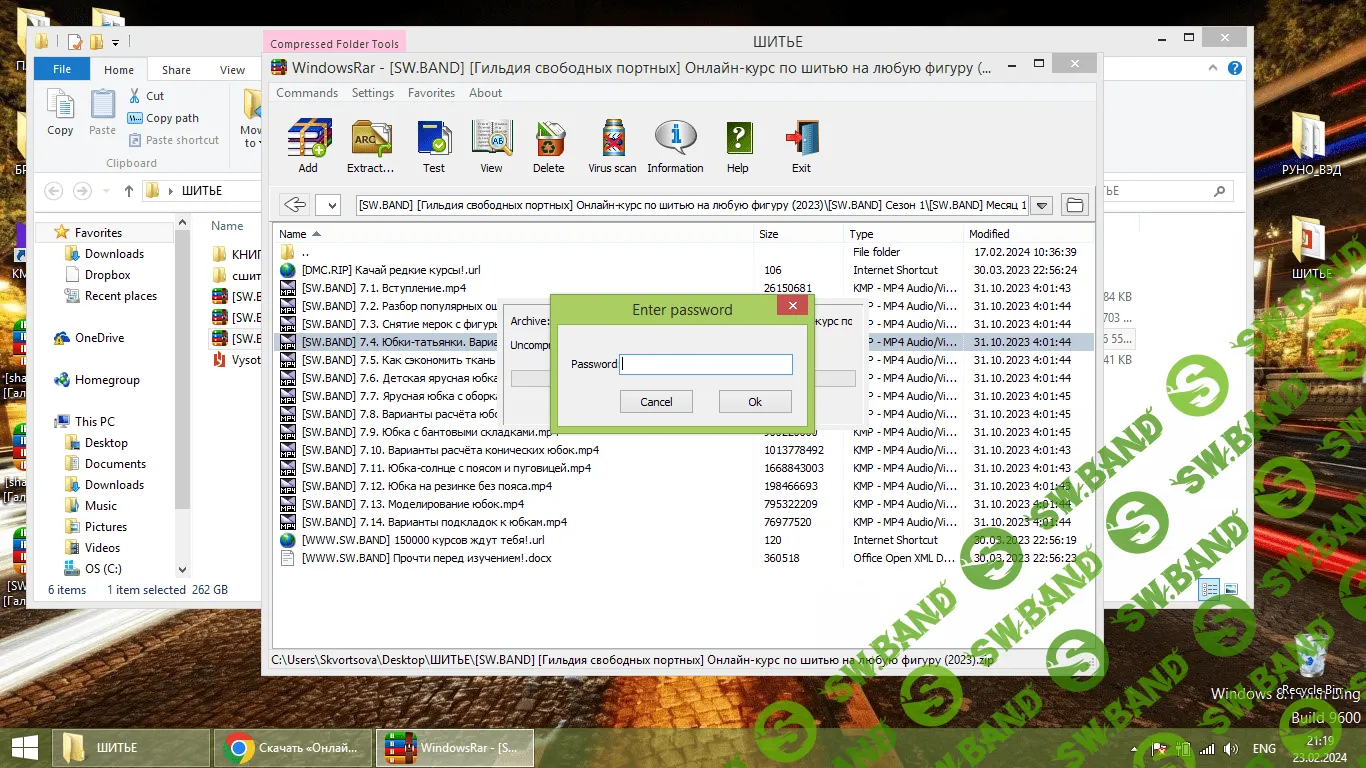The height and width of the screenshot is (768, 1366).
Task: Open the Favorites menu
Action: pos(431,93)
